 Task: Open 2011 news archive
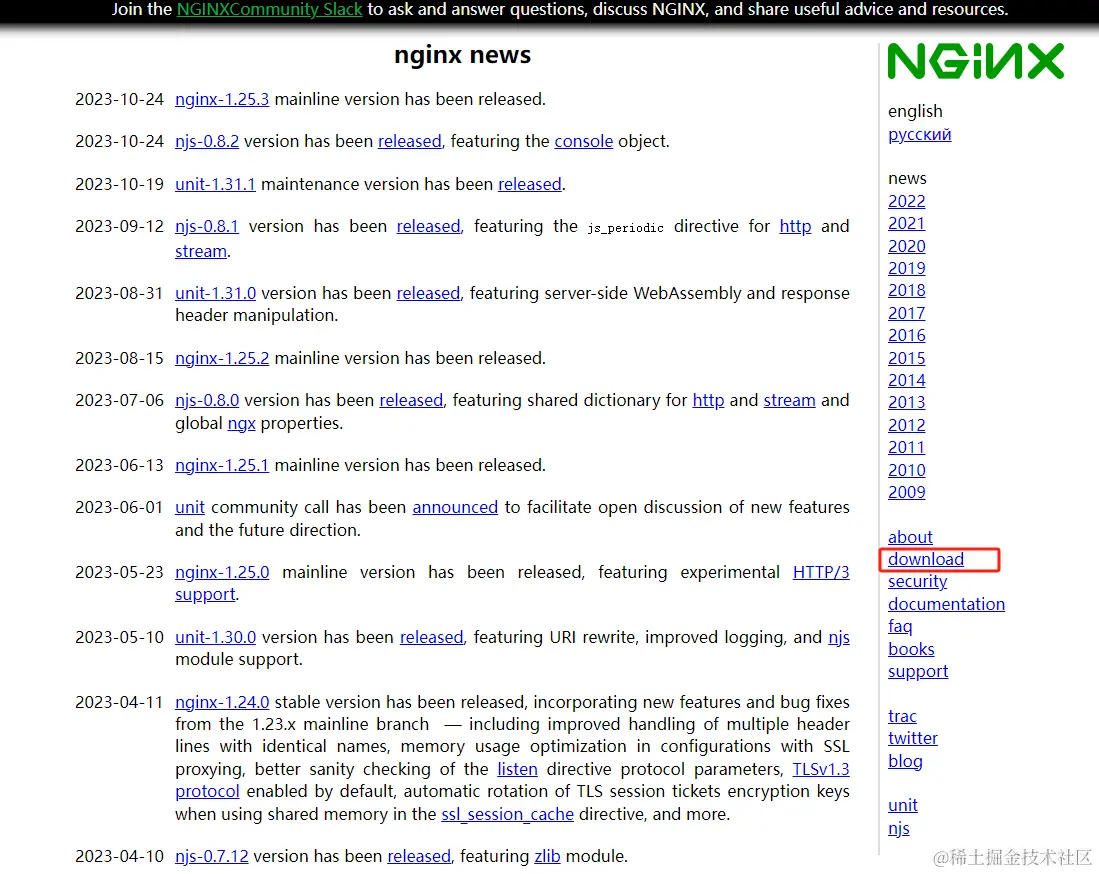[907, 448]
